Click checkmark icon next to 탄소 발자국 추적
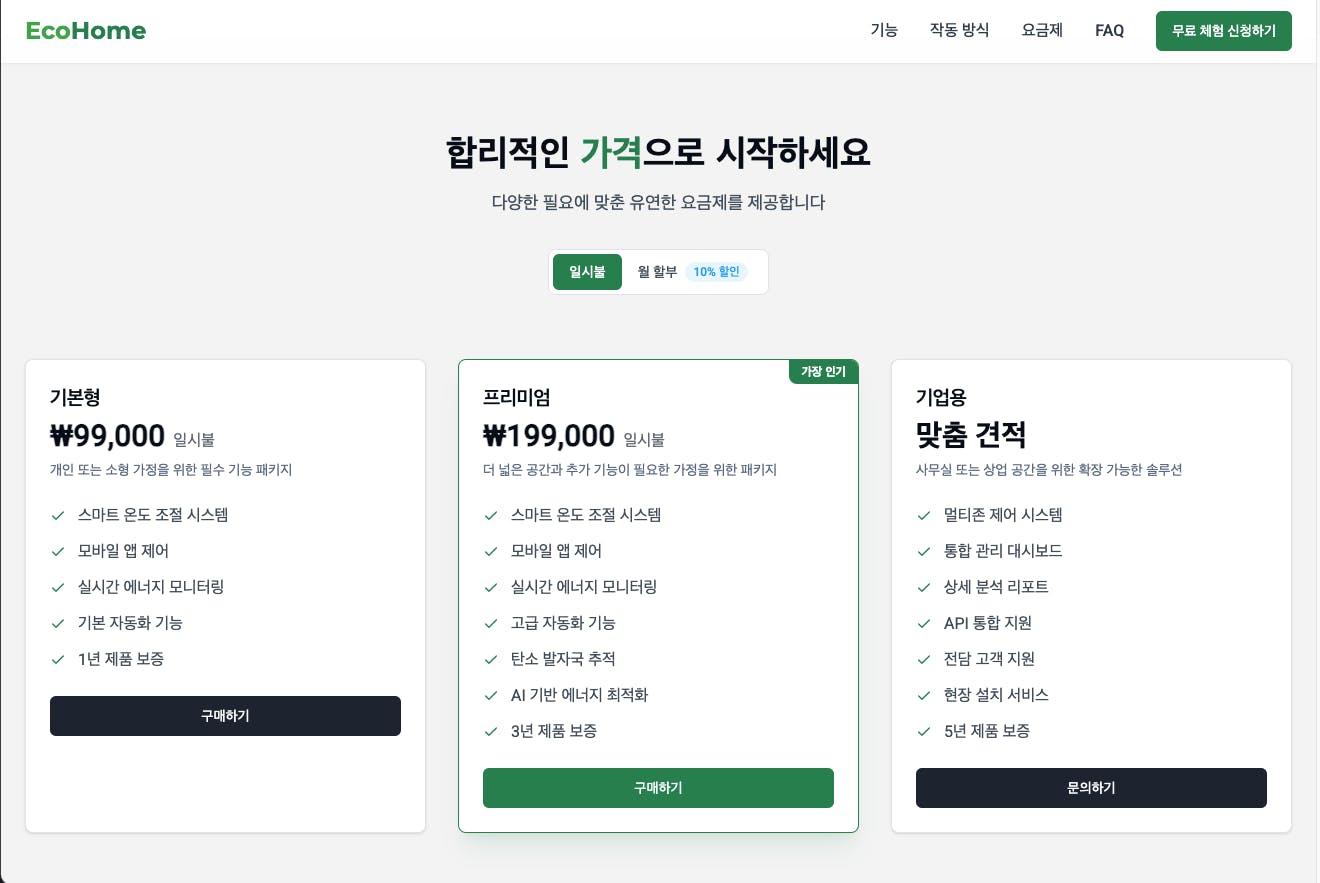This screenshot has width=1320, height=883. coord(491,660)
